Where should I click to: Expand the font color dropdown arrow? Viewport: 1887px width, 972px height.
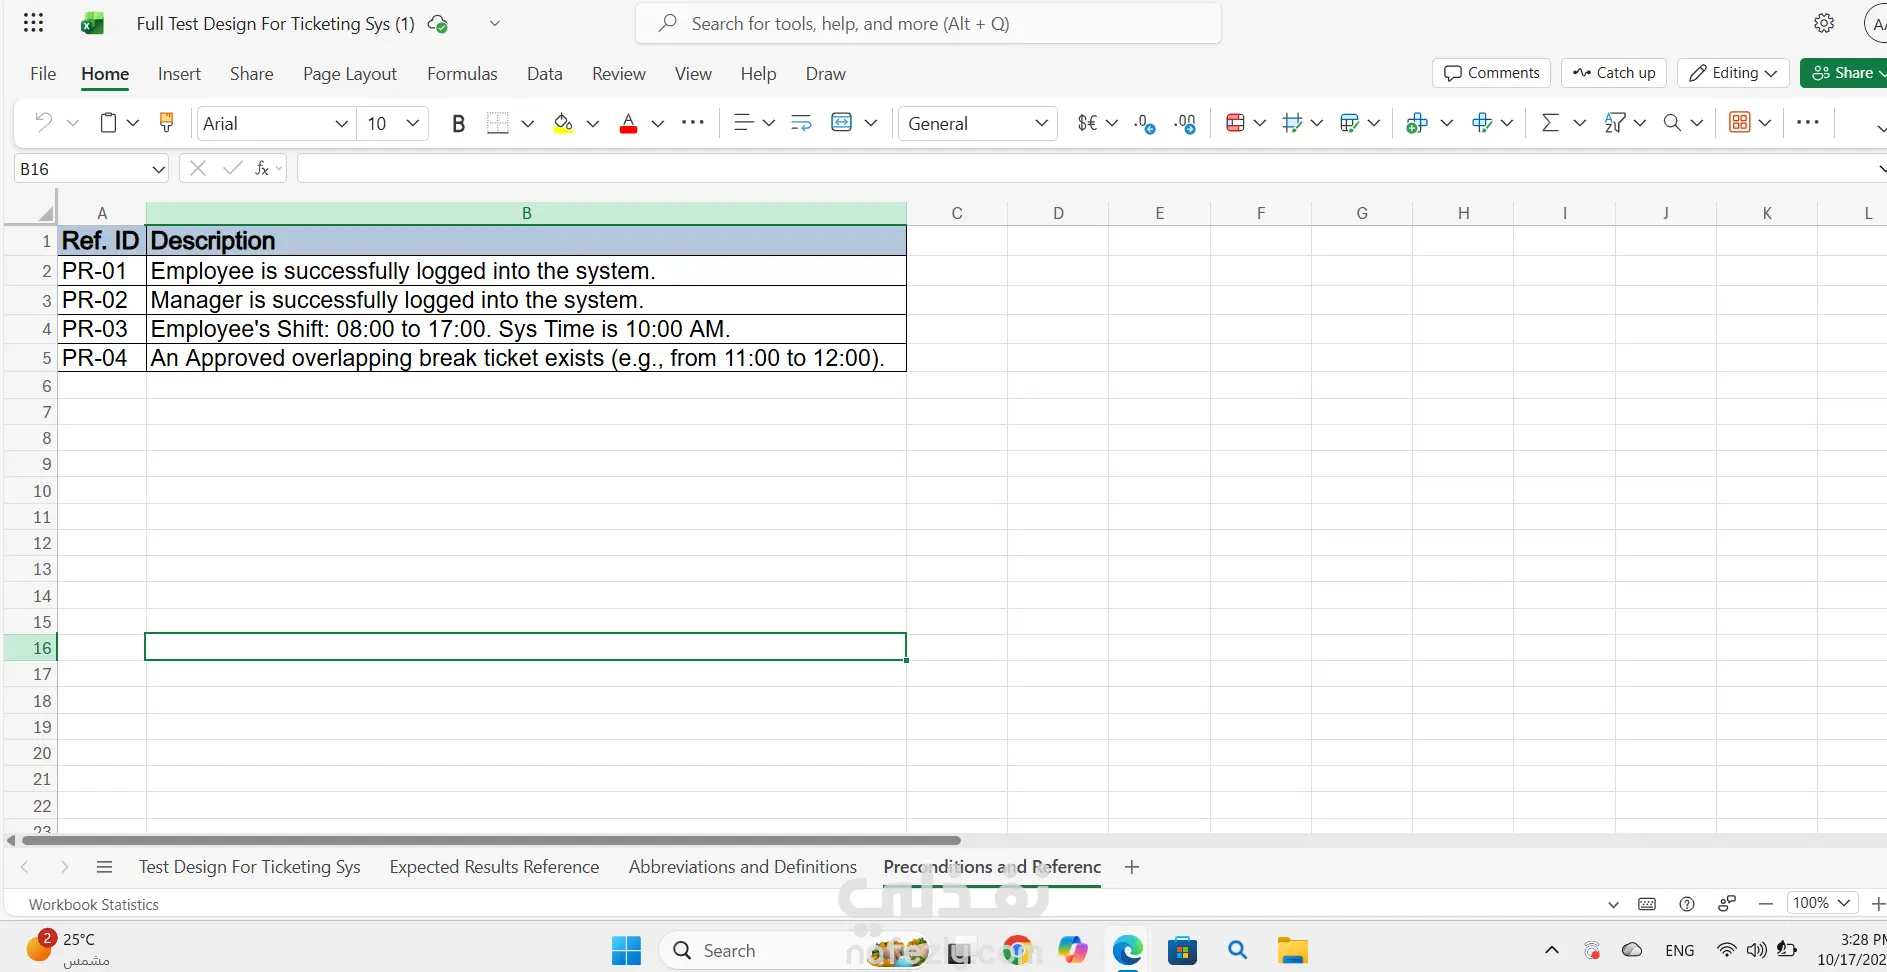click(x=658, y=123)
